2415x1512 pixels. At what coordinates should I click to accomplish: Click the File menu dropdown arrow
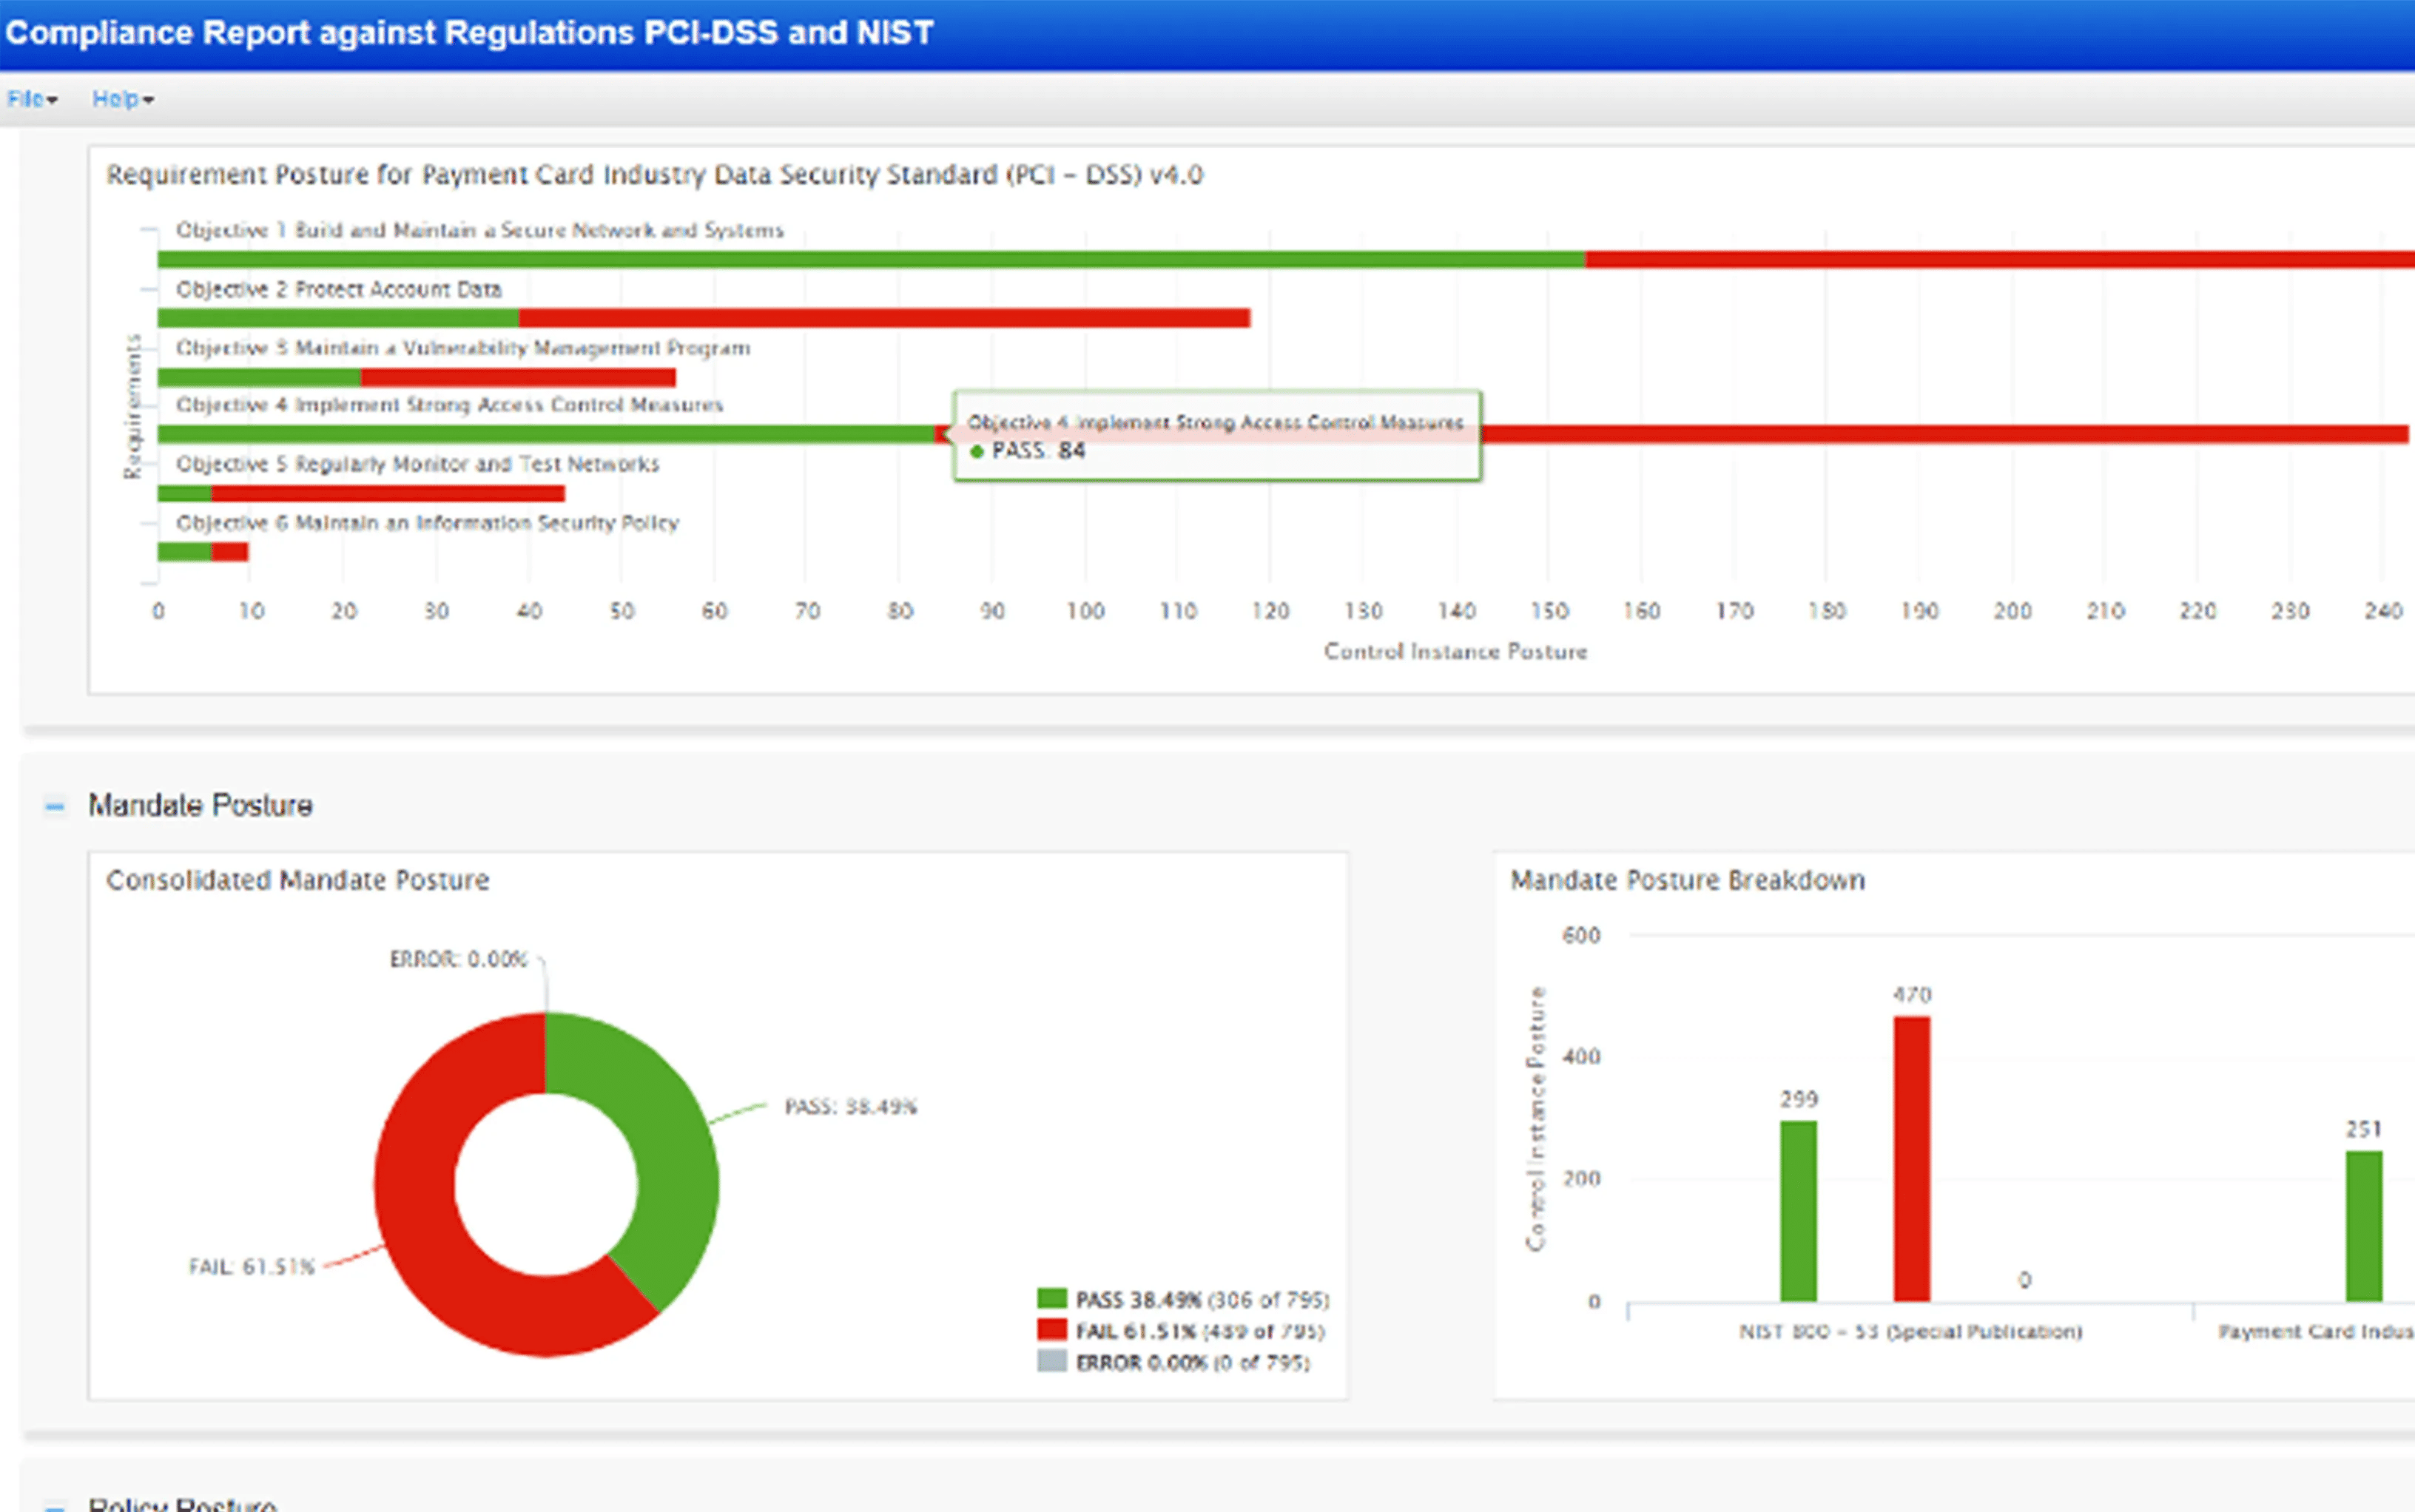[52, 100]
